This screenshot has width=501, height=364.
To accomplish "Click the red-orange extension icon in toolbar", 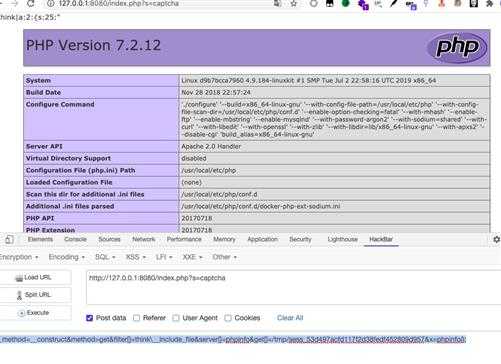I will pyautogui.click(x=442, y=3).
